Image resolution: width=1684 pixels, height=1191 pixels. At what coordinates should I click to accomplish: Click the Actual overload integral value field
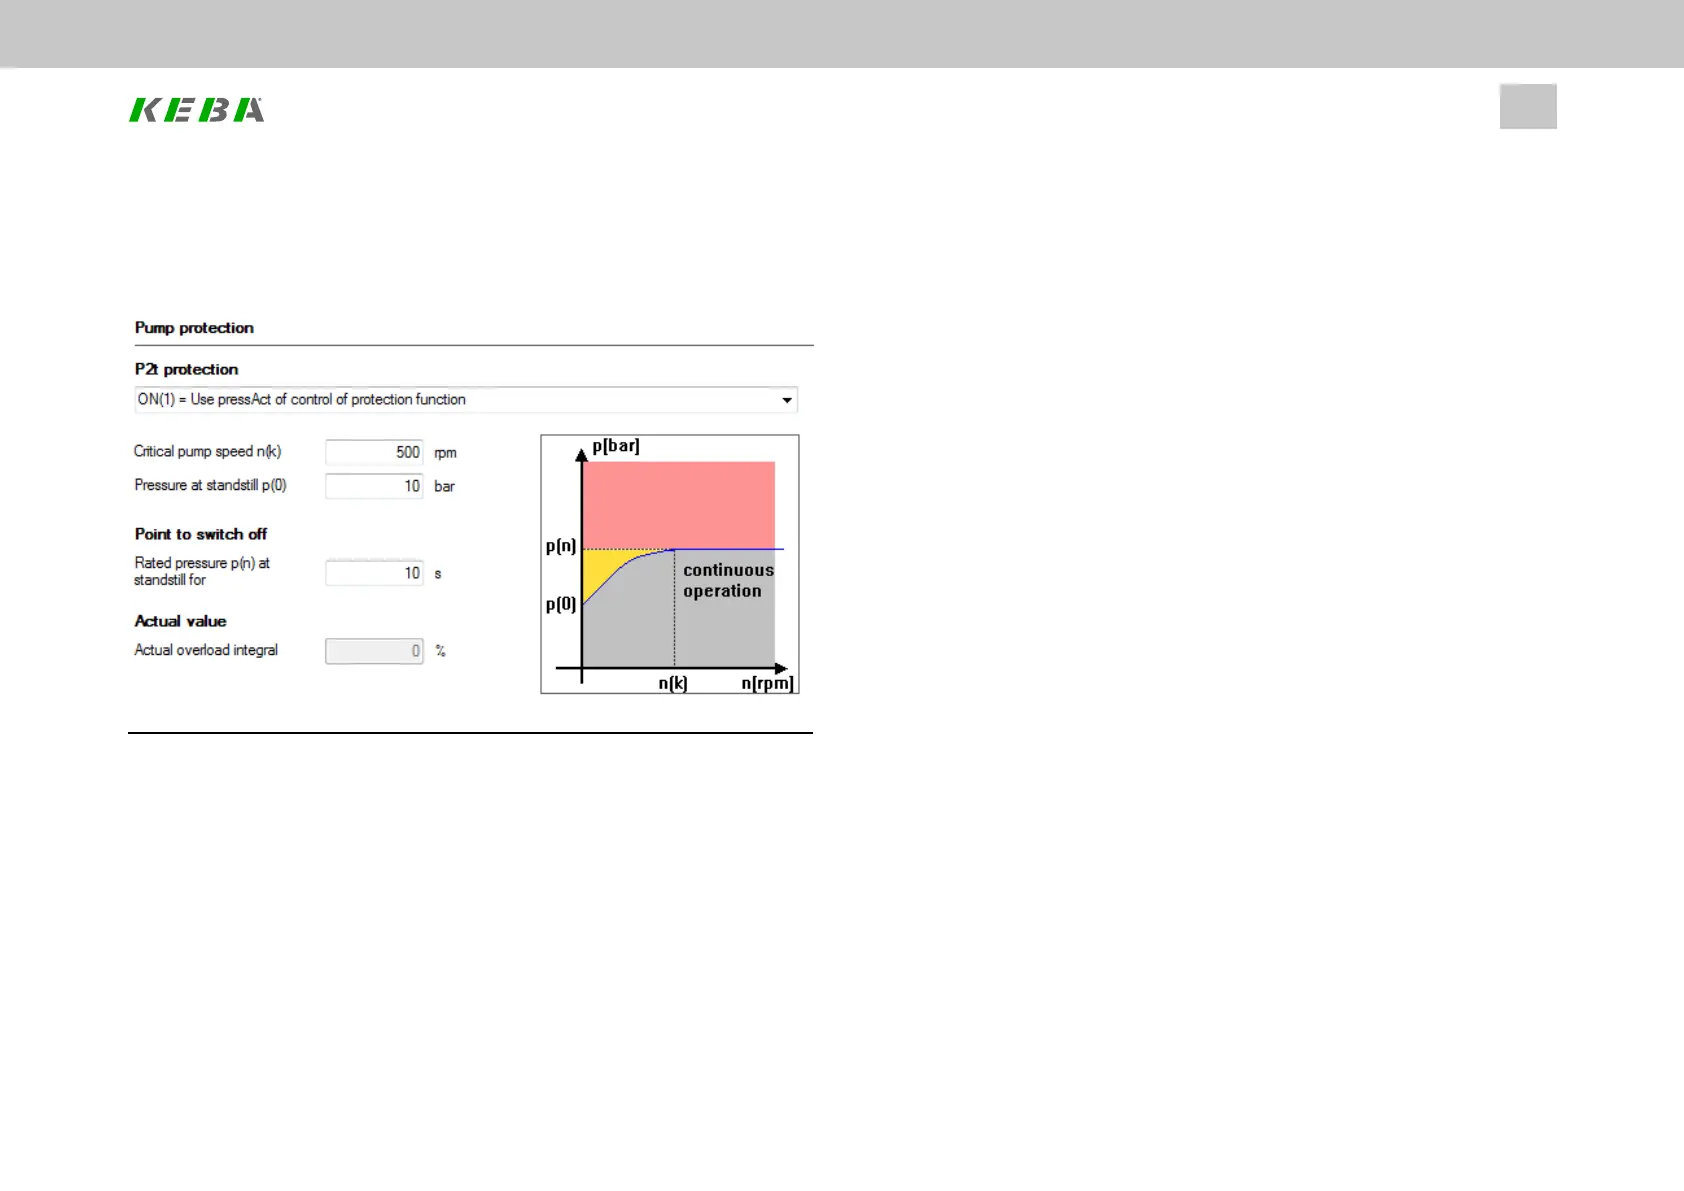374,651
